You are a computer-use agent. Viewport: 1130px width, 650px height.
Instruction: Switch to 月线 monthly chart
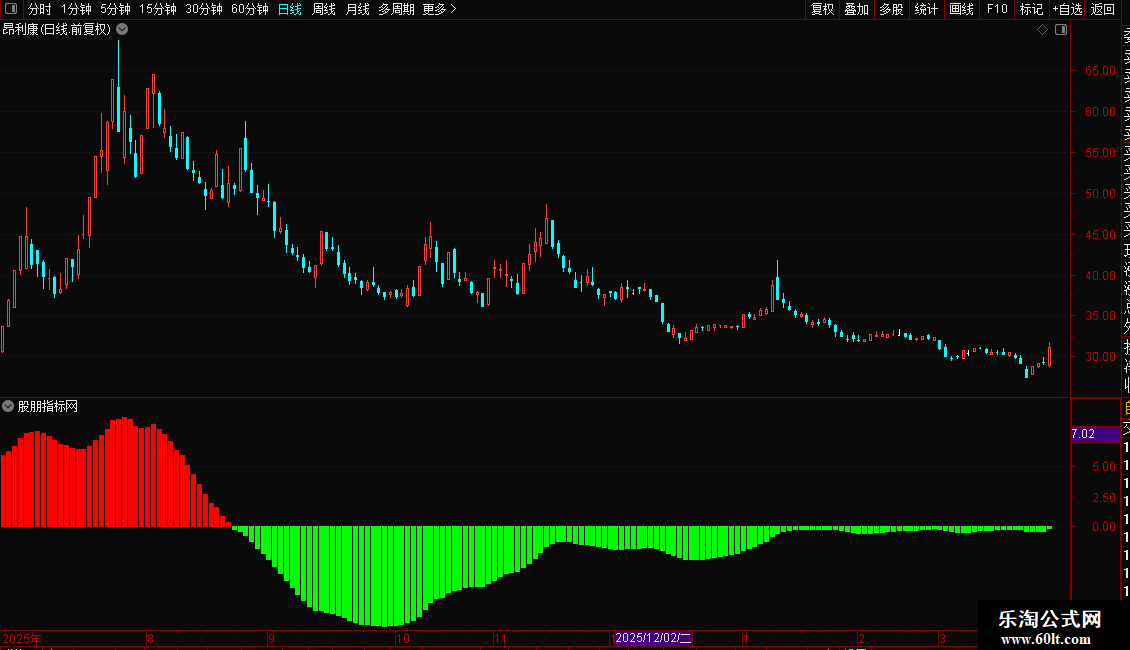[357, 9]
